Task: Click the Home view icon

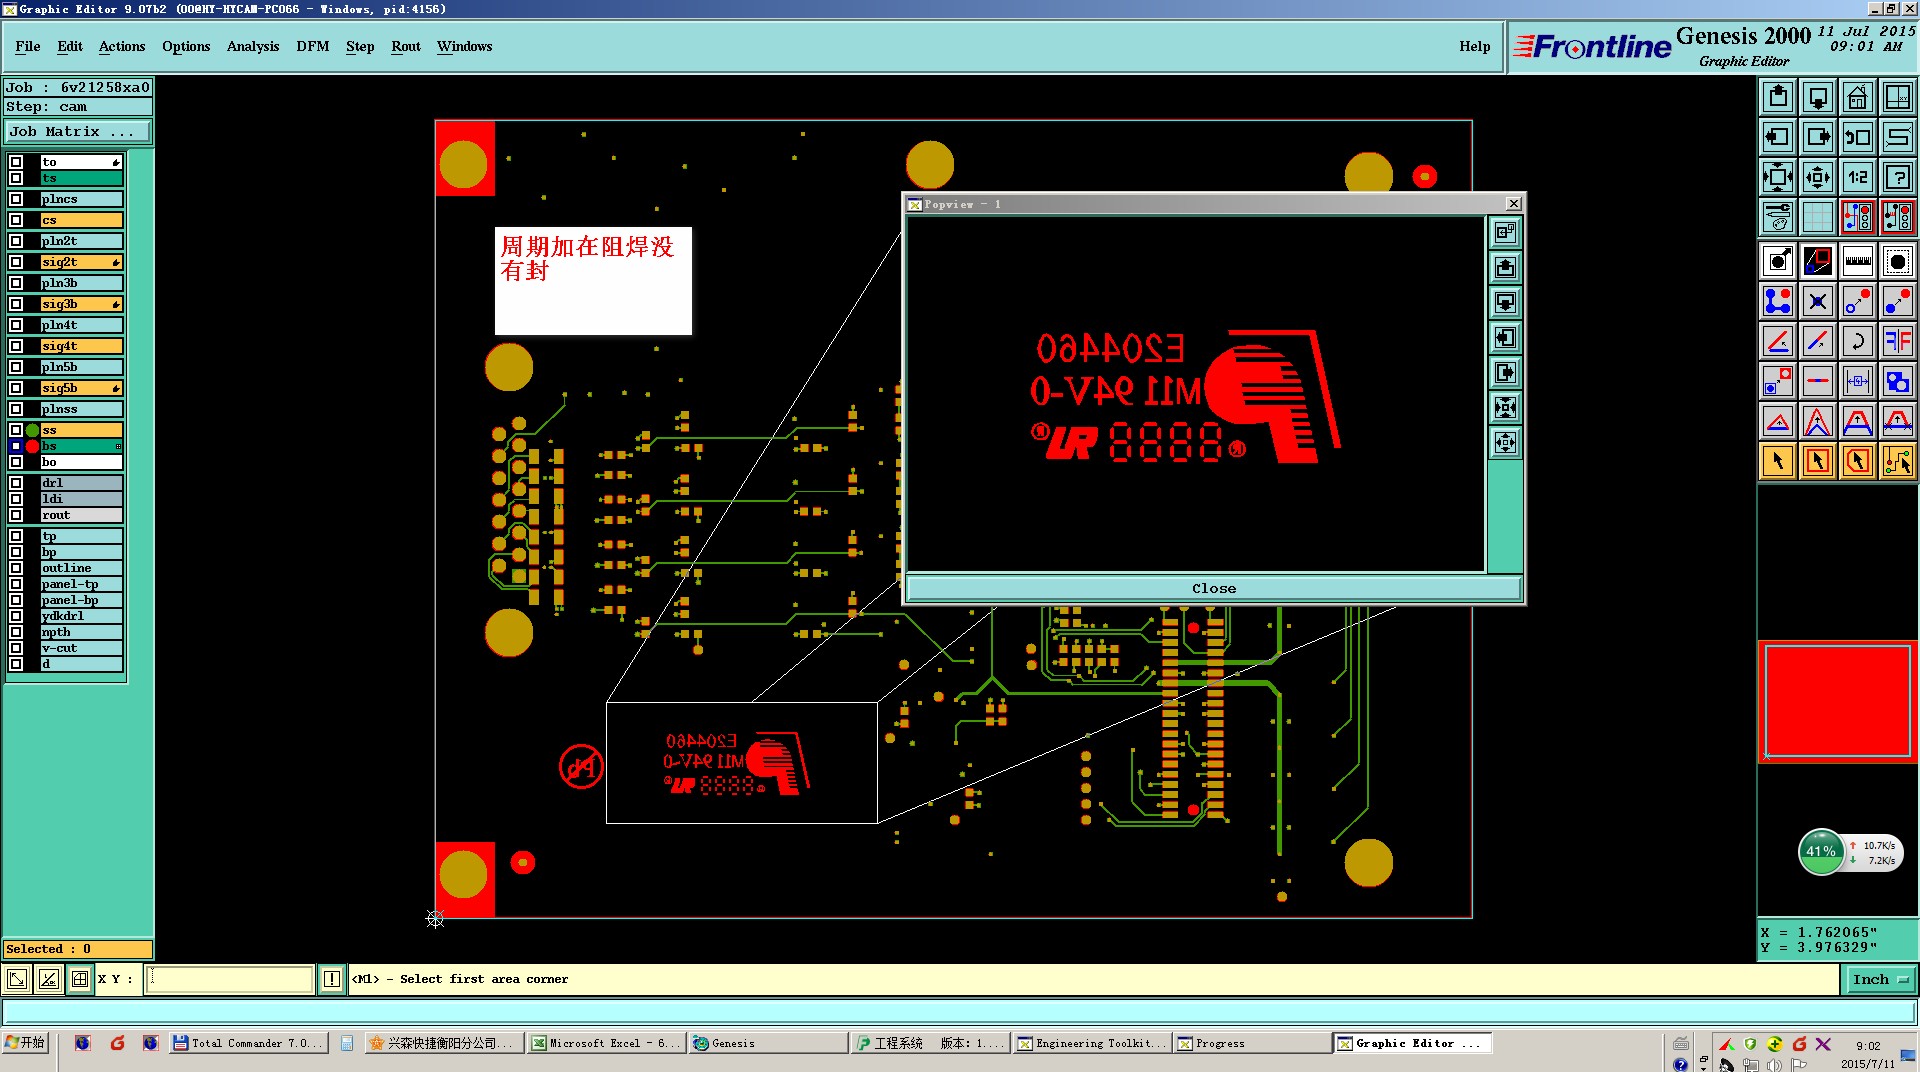Action: click(1858, 97)
